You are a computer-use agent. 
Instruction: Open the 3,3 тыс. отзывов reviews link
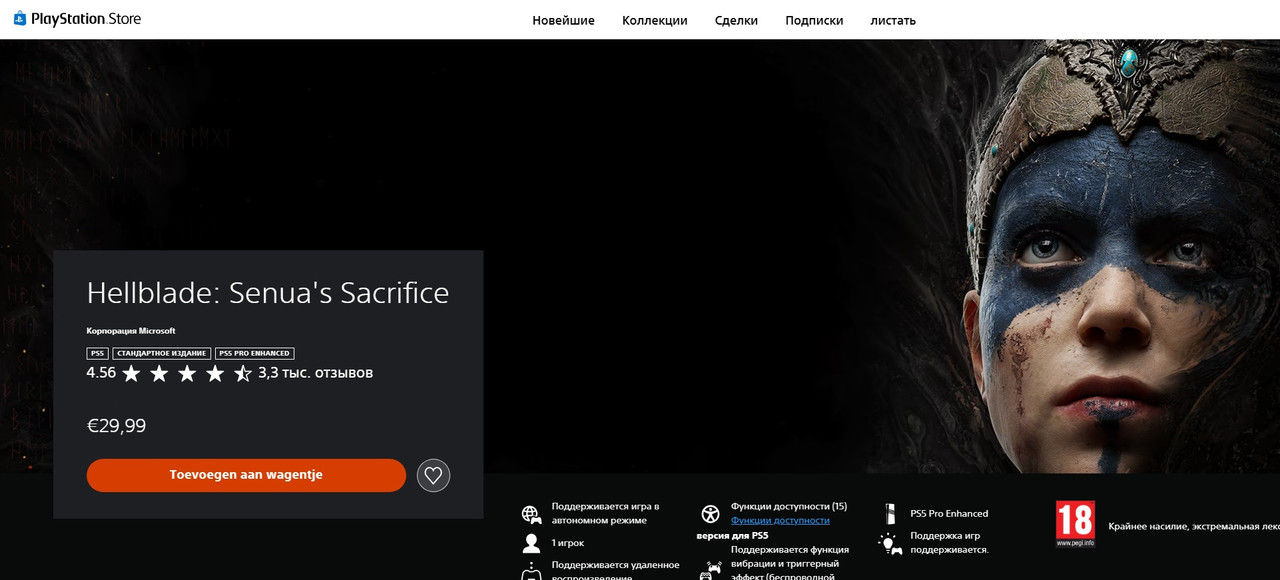click(315, 373)
